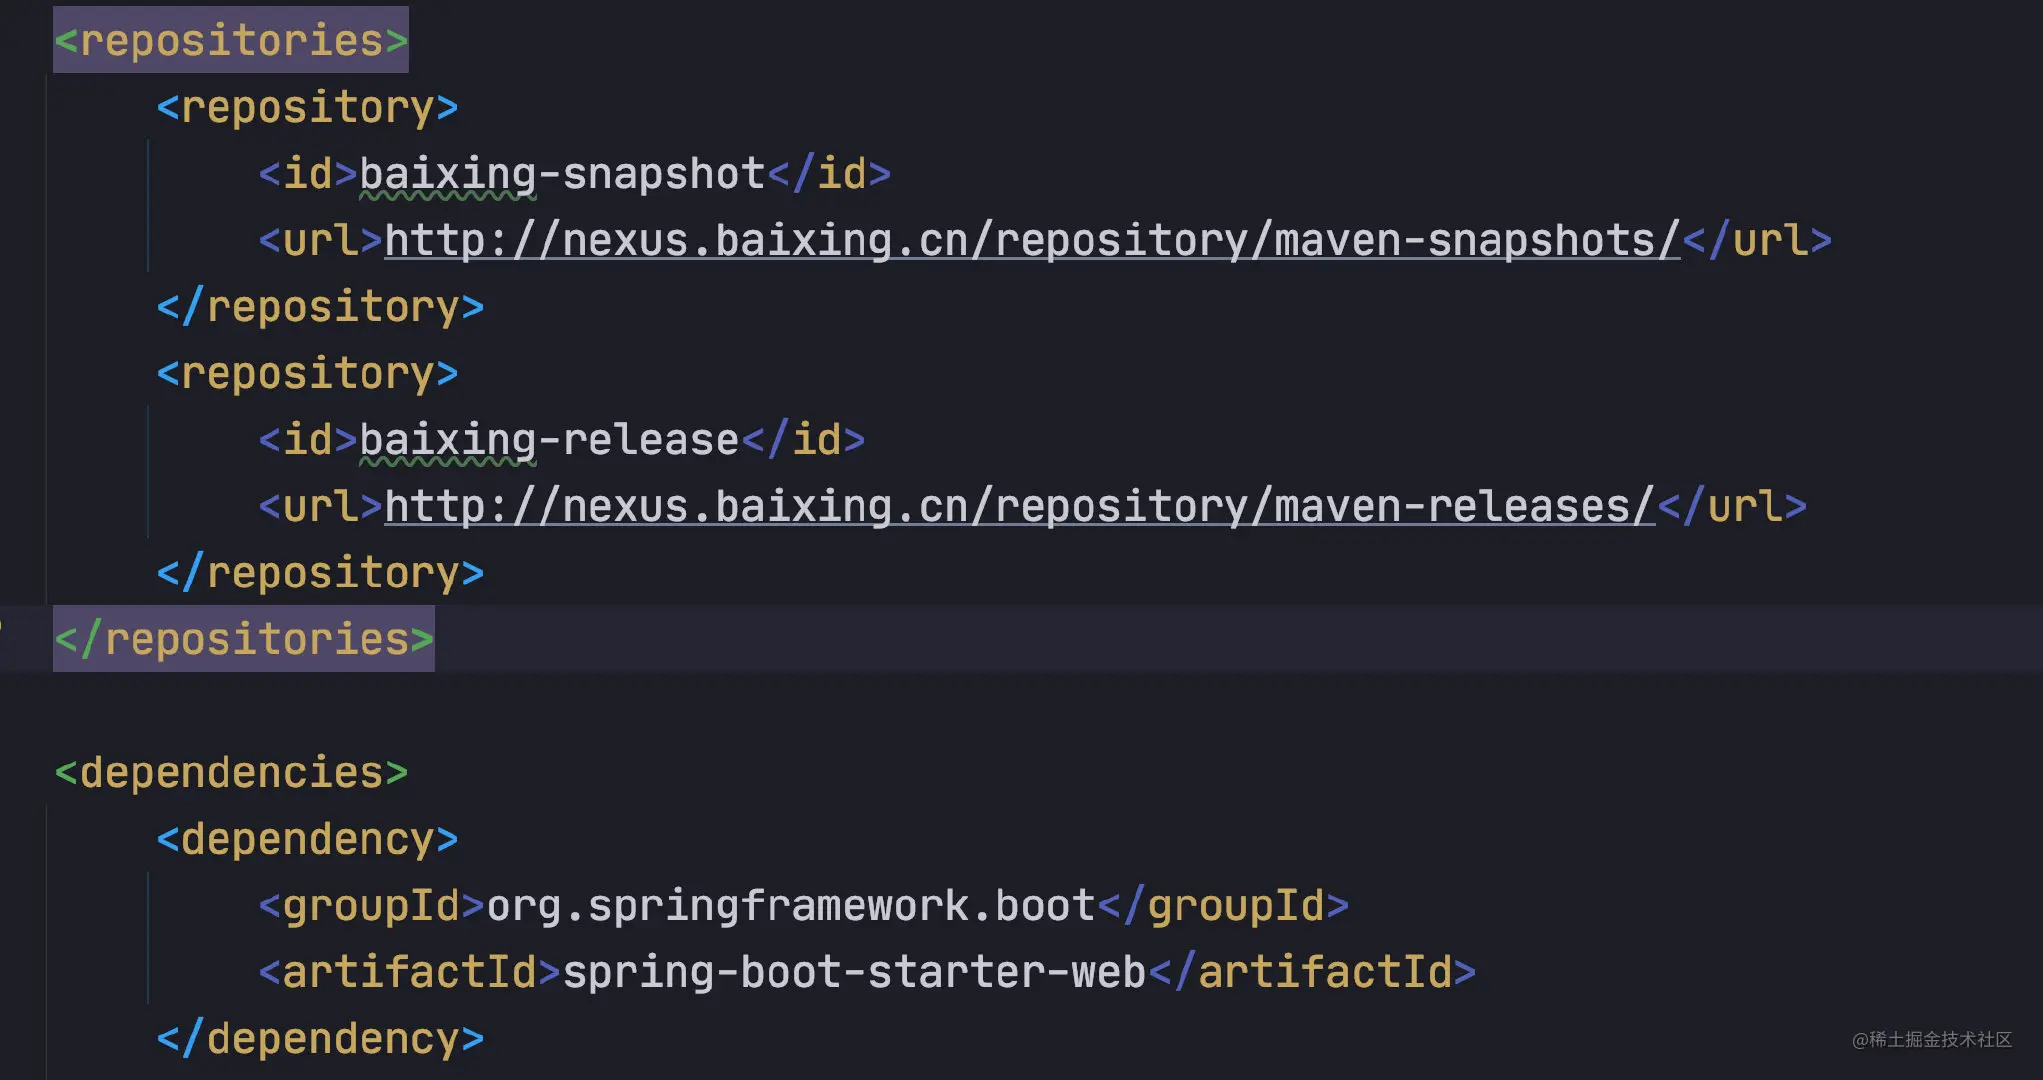2043x1080 pixels.
Task: Click the opening dependency tag
Action: (x=308, y=839)
